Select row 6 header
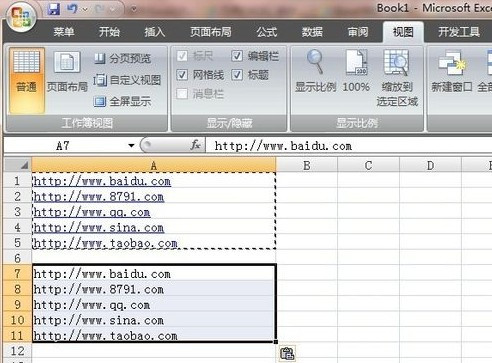This screenshot has width=492, height=363. [x=18, y=258]
